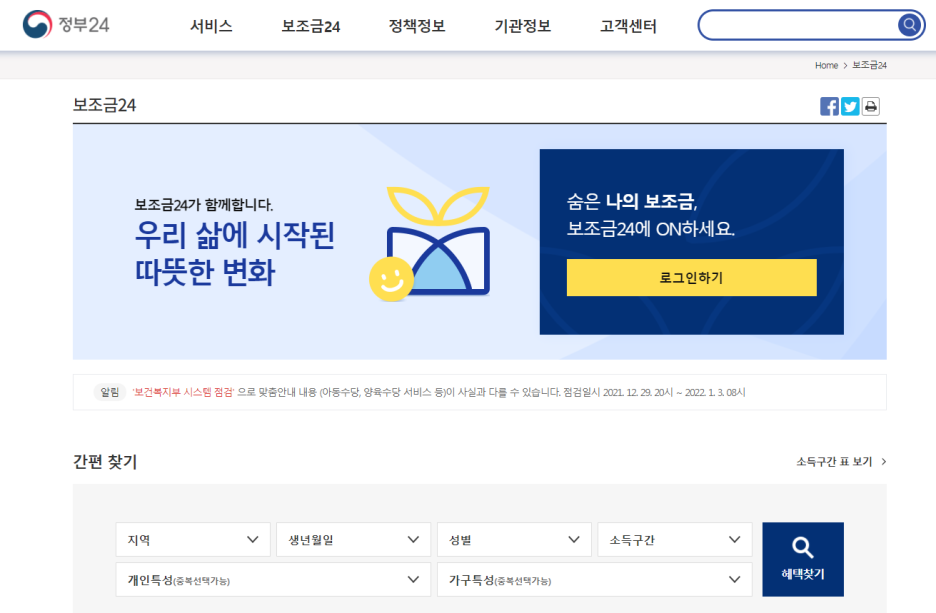
Task: Expand the 성별 dropdown
Action: pos(514,540)
